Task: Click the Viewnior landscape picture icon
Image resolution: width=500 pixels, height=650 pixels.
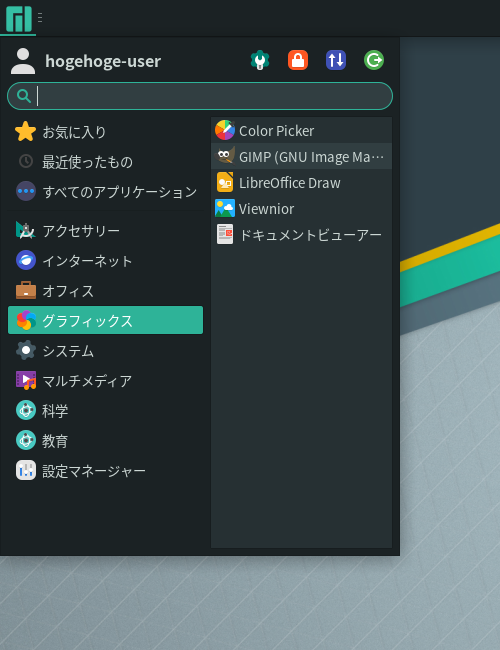Action: coord(225,209)
